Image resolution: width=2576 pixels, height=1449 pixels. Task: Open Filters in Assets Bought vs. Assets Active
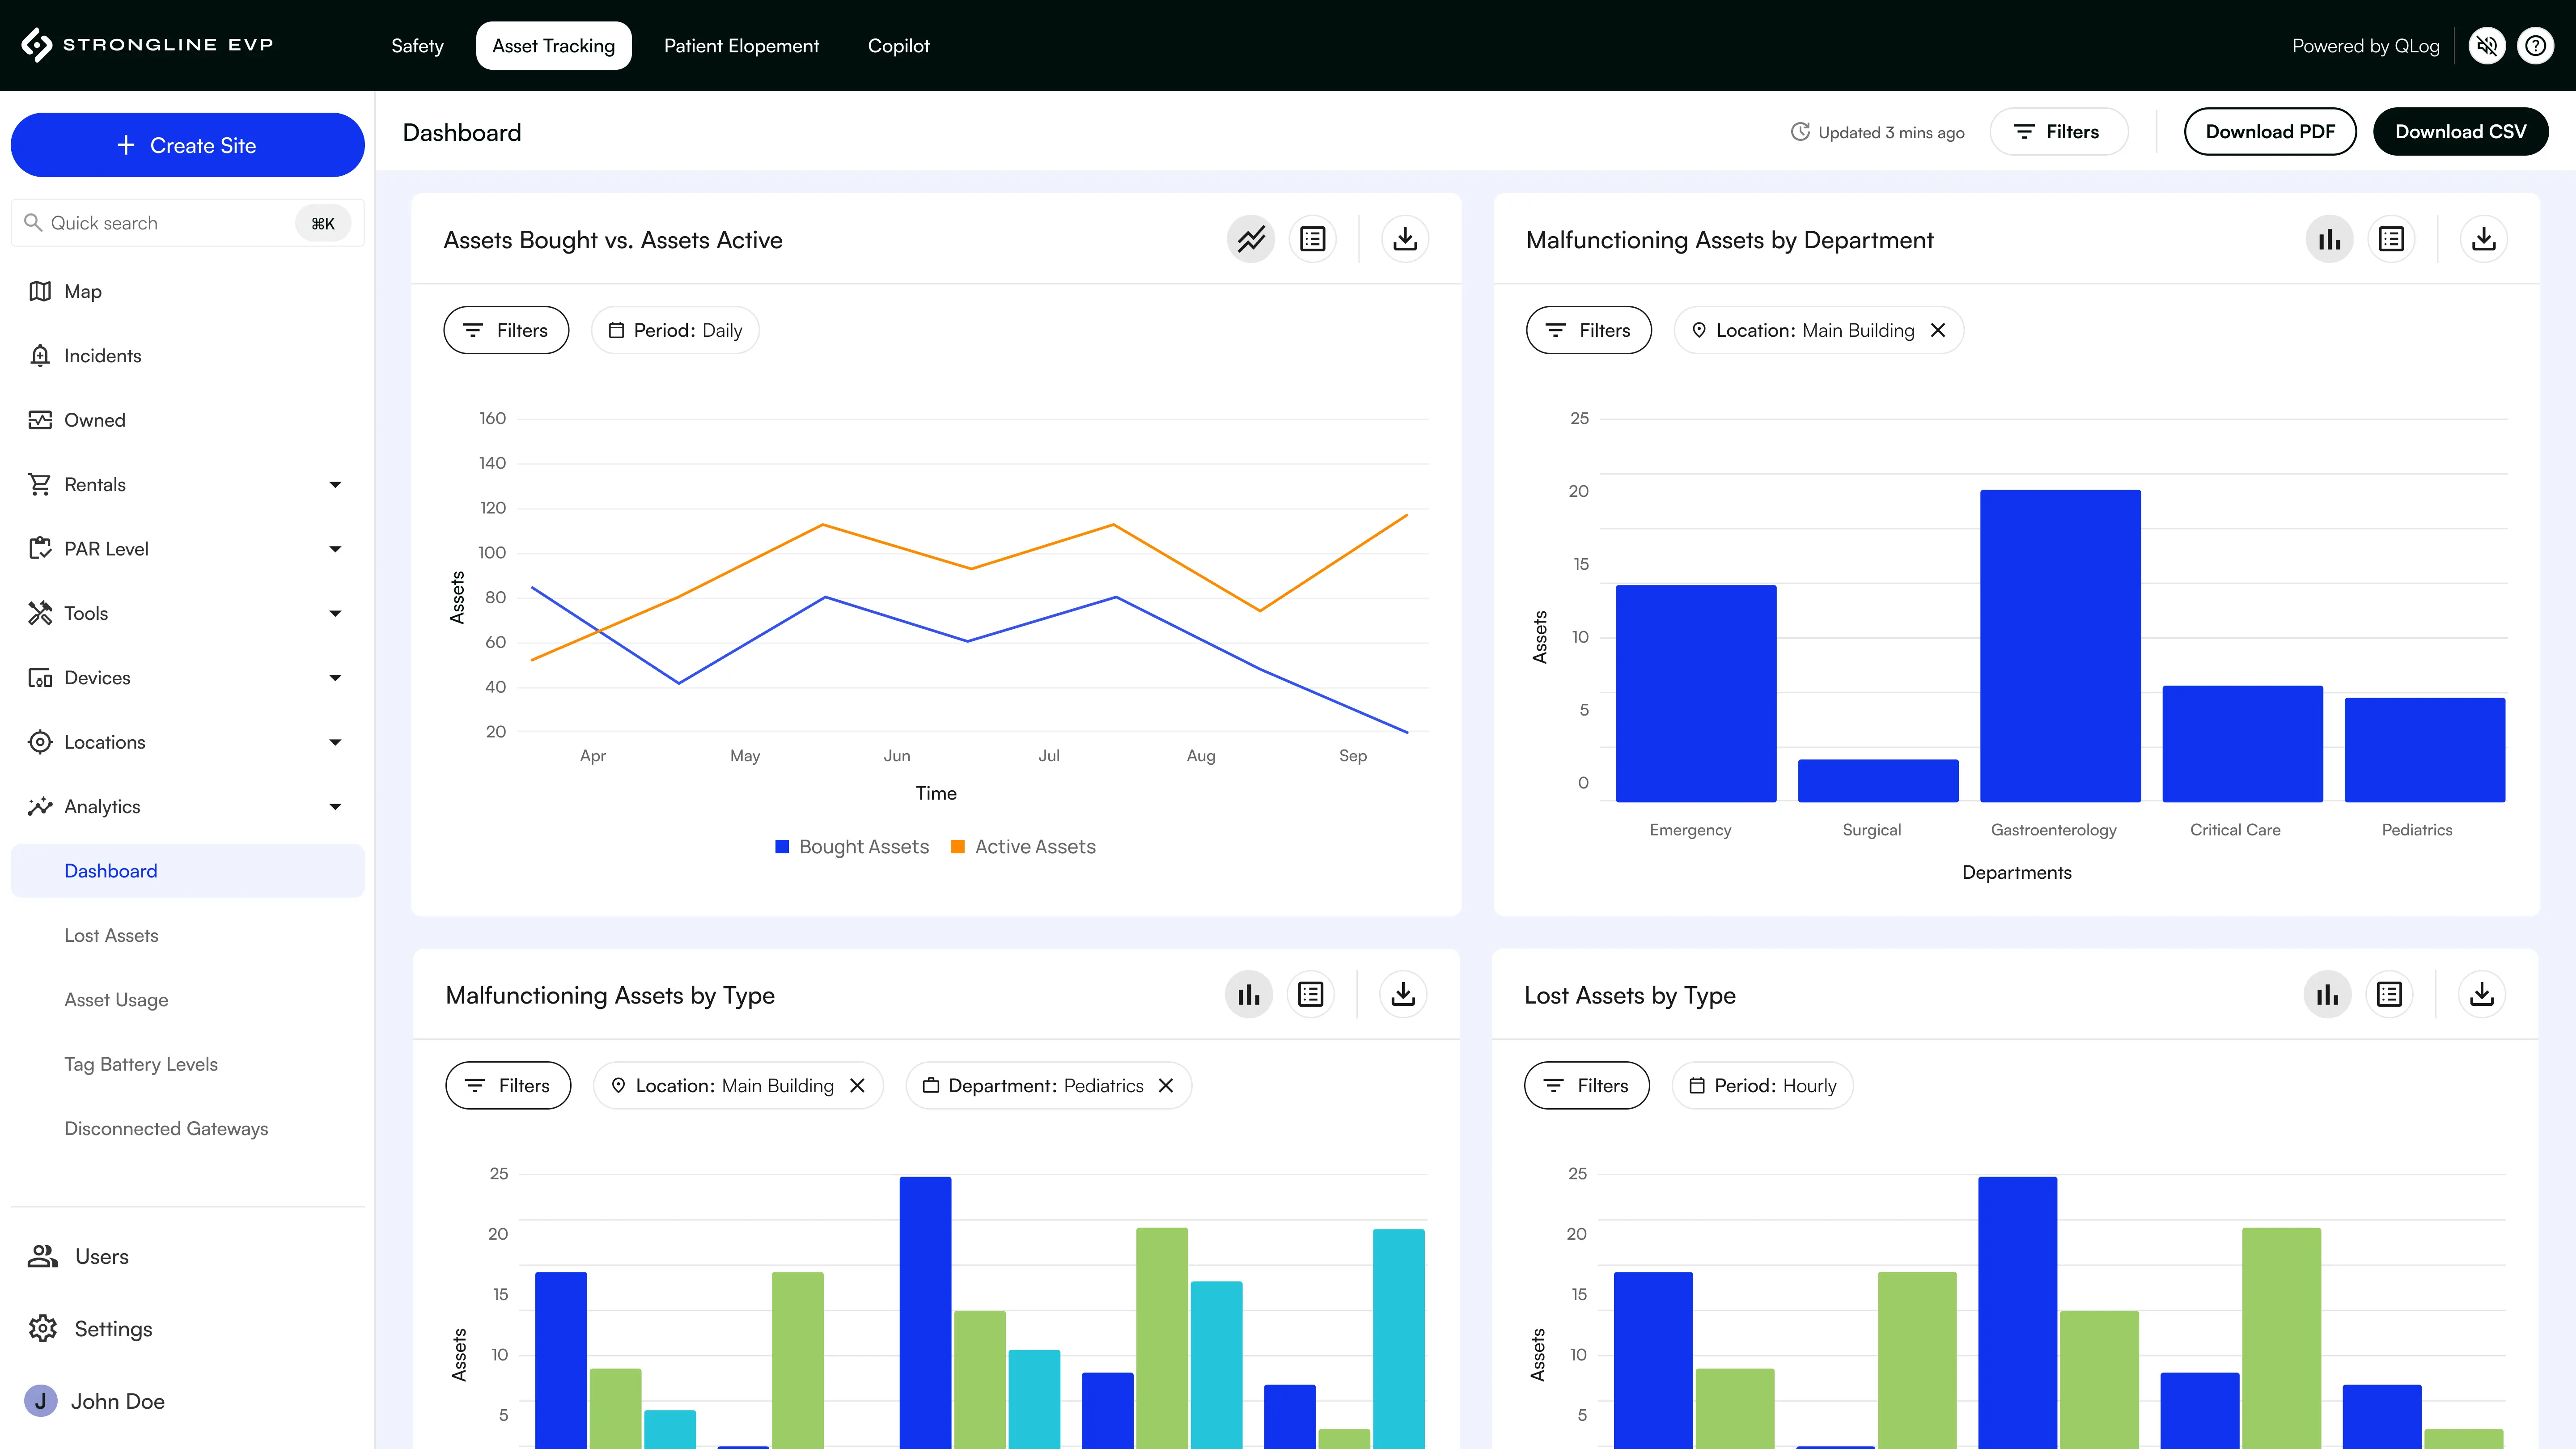tap(506, 330)
